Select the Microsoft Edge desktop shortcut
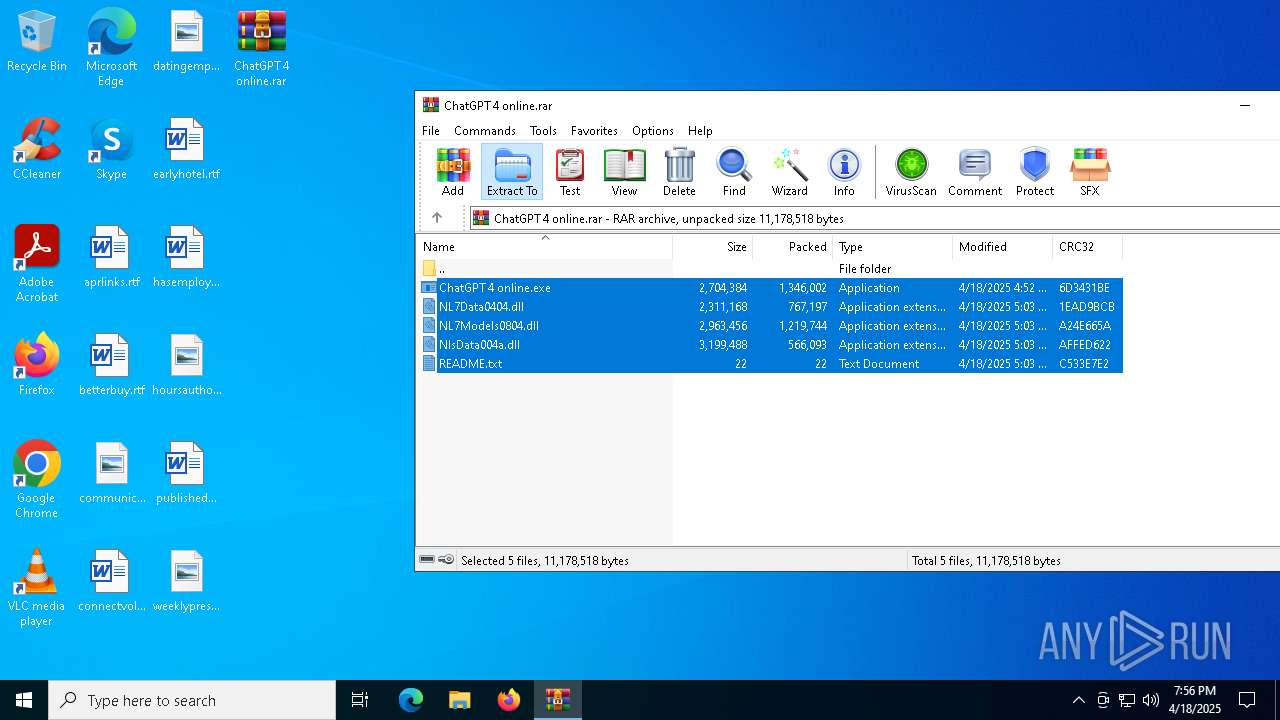Viewport: 1280px width, 720px height. 111,48
